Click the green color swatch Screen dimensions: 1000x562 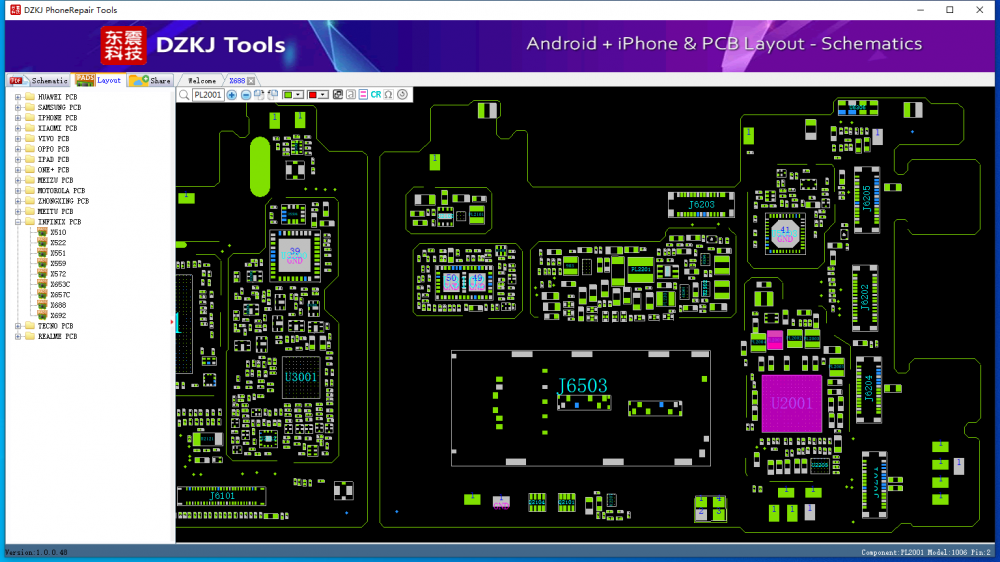point(288,95)
